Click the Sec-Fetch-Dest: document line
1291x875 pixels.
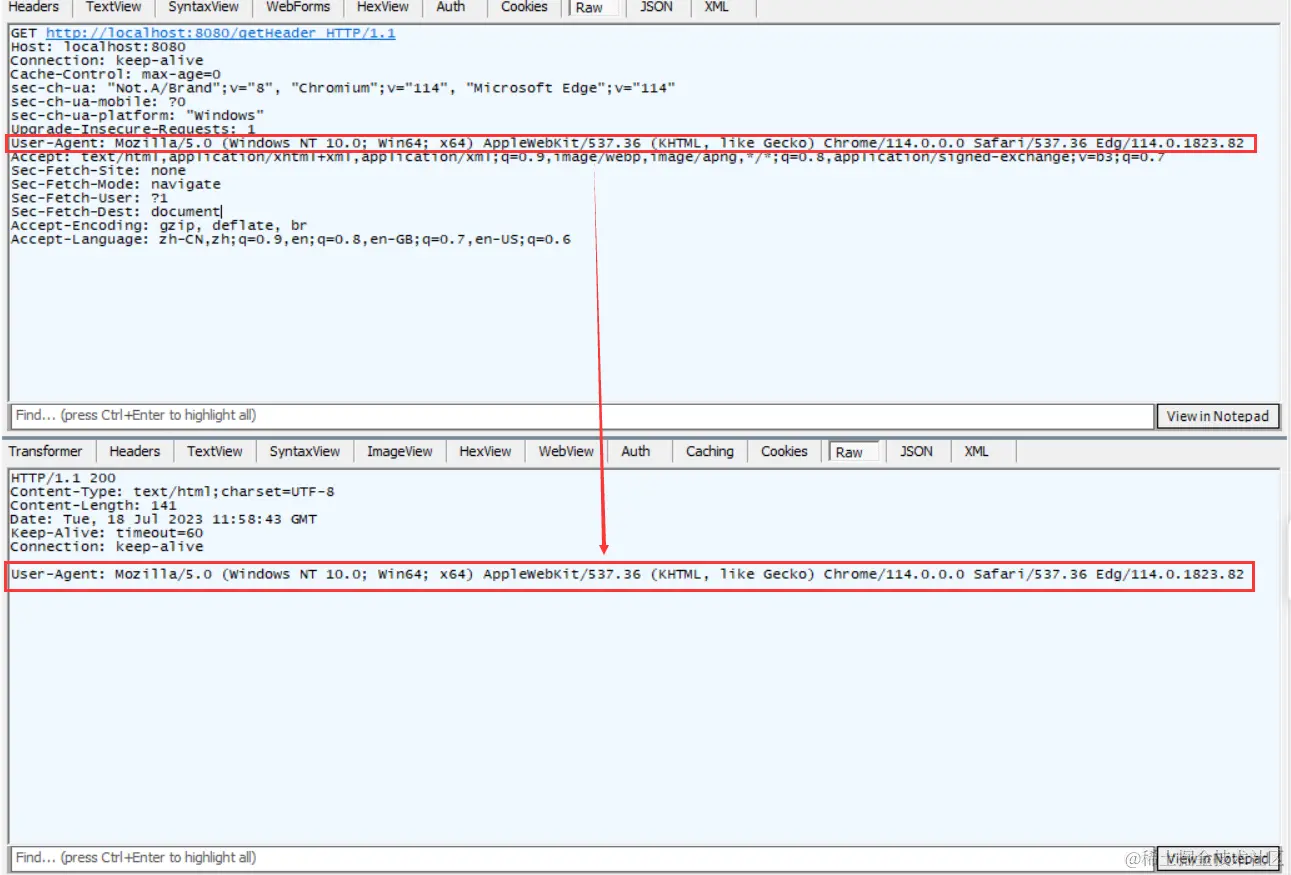click(x=115, y=212)
